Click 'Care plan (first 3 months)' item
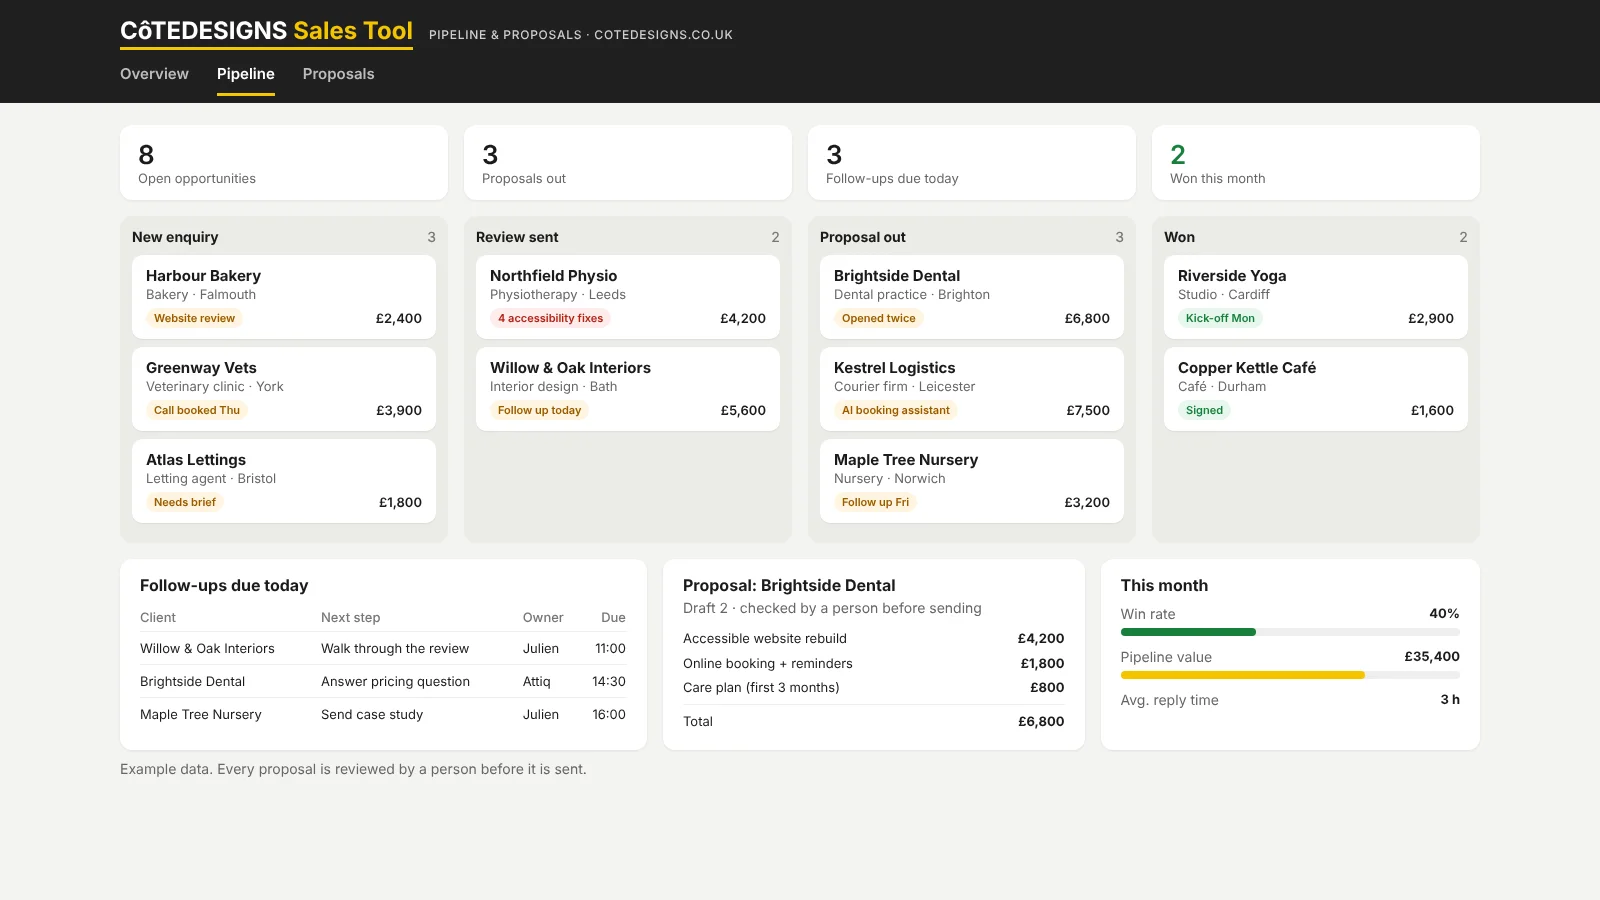The width and height of the screenshot is (1600, 900). (761, 687)
